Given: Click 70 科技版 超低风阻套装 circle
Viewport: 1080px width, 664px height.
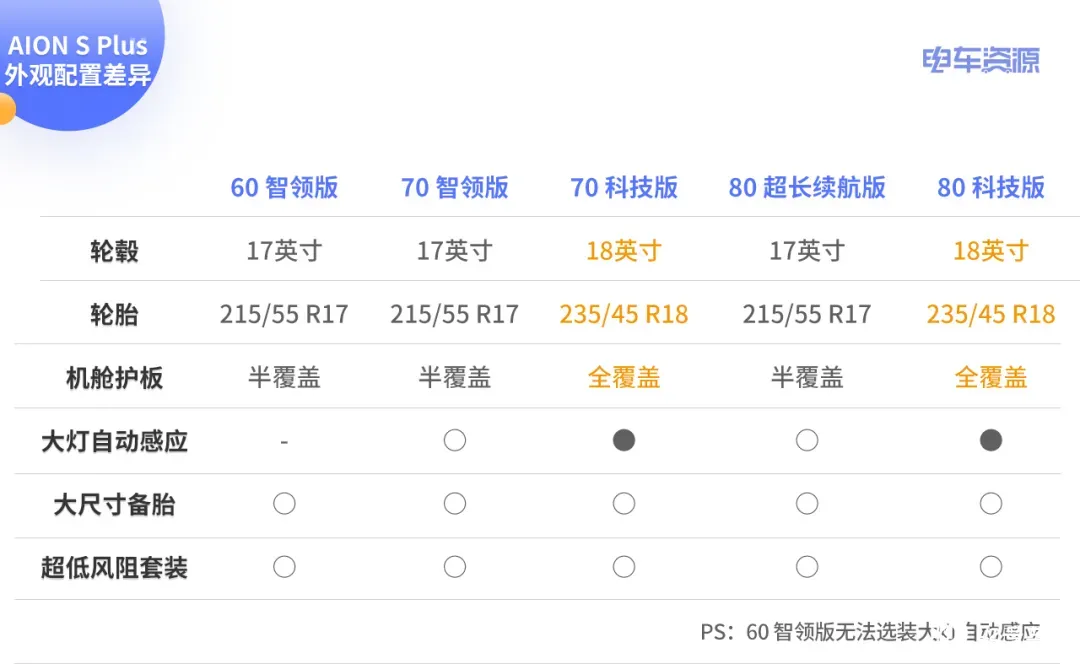Looking at the screenshot, I should [624, 567].
